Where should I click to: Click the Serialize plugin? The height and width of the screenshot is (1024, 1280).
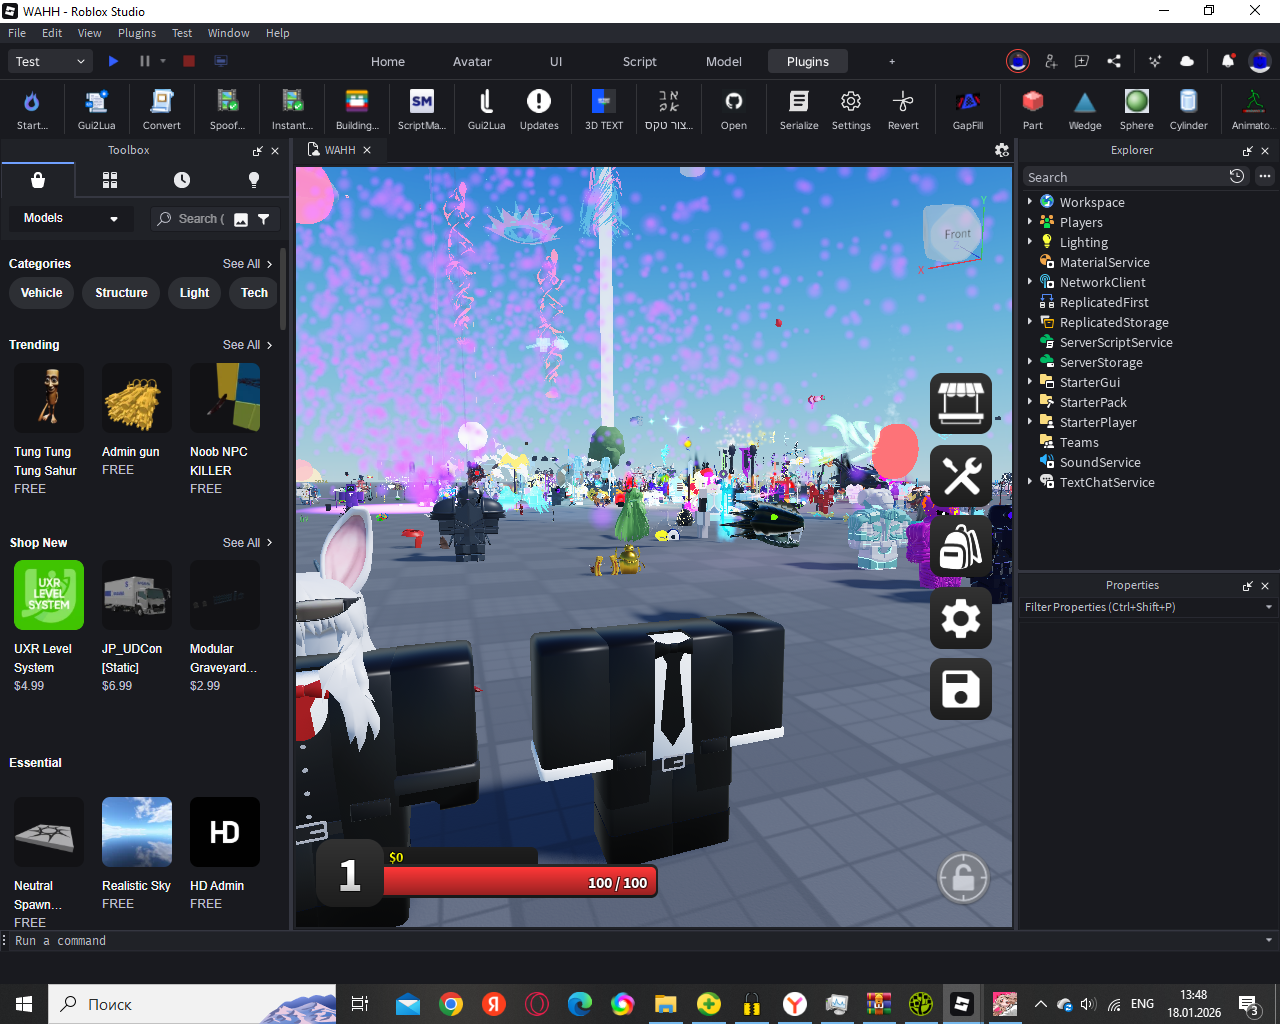pyautogui.click(x=799, y=109)
